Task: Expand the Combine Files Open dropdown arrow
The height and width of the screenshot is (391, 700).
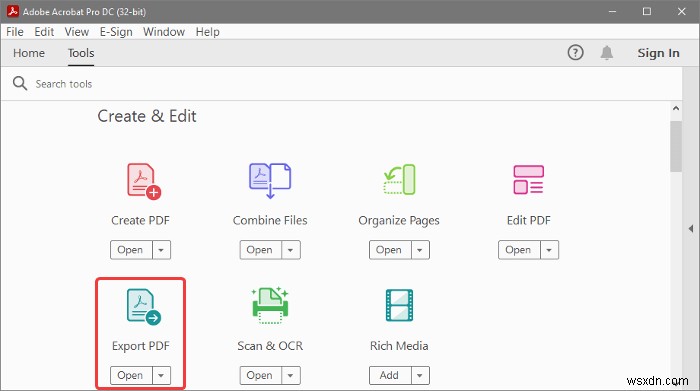Action: 291,250
